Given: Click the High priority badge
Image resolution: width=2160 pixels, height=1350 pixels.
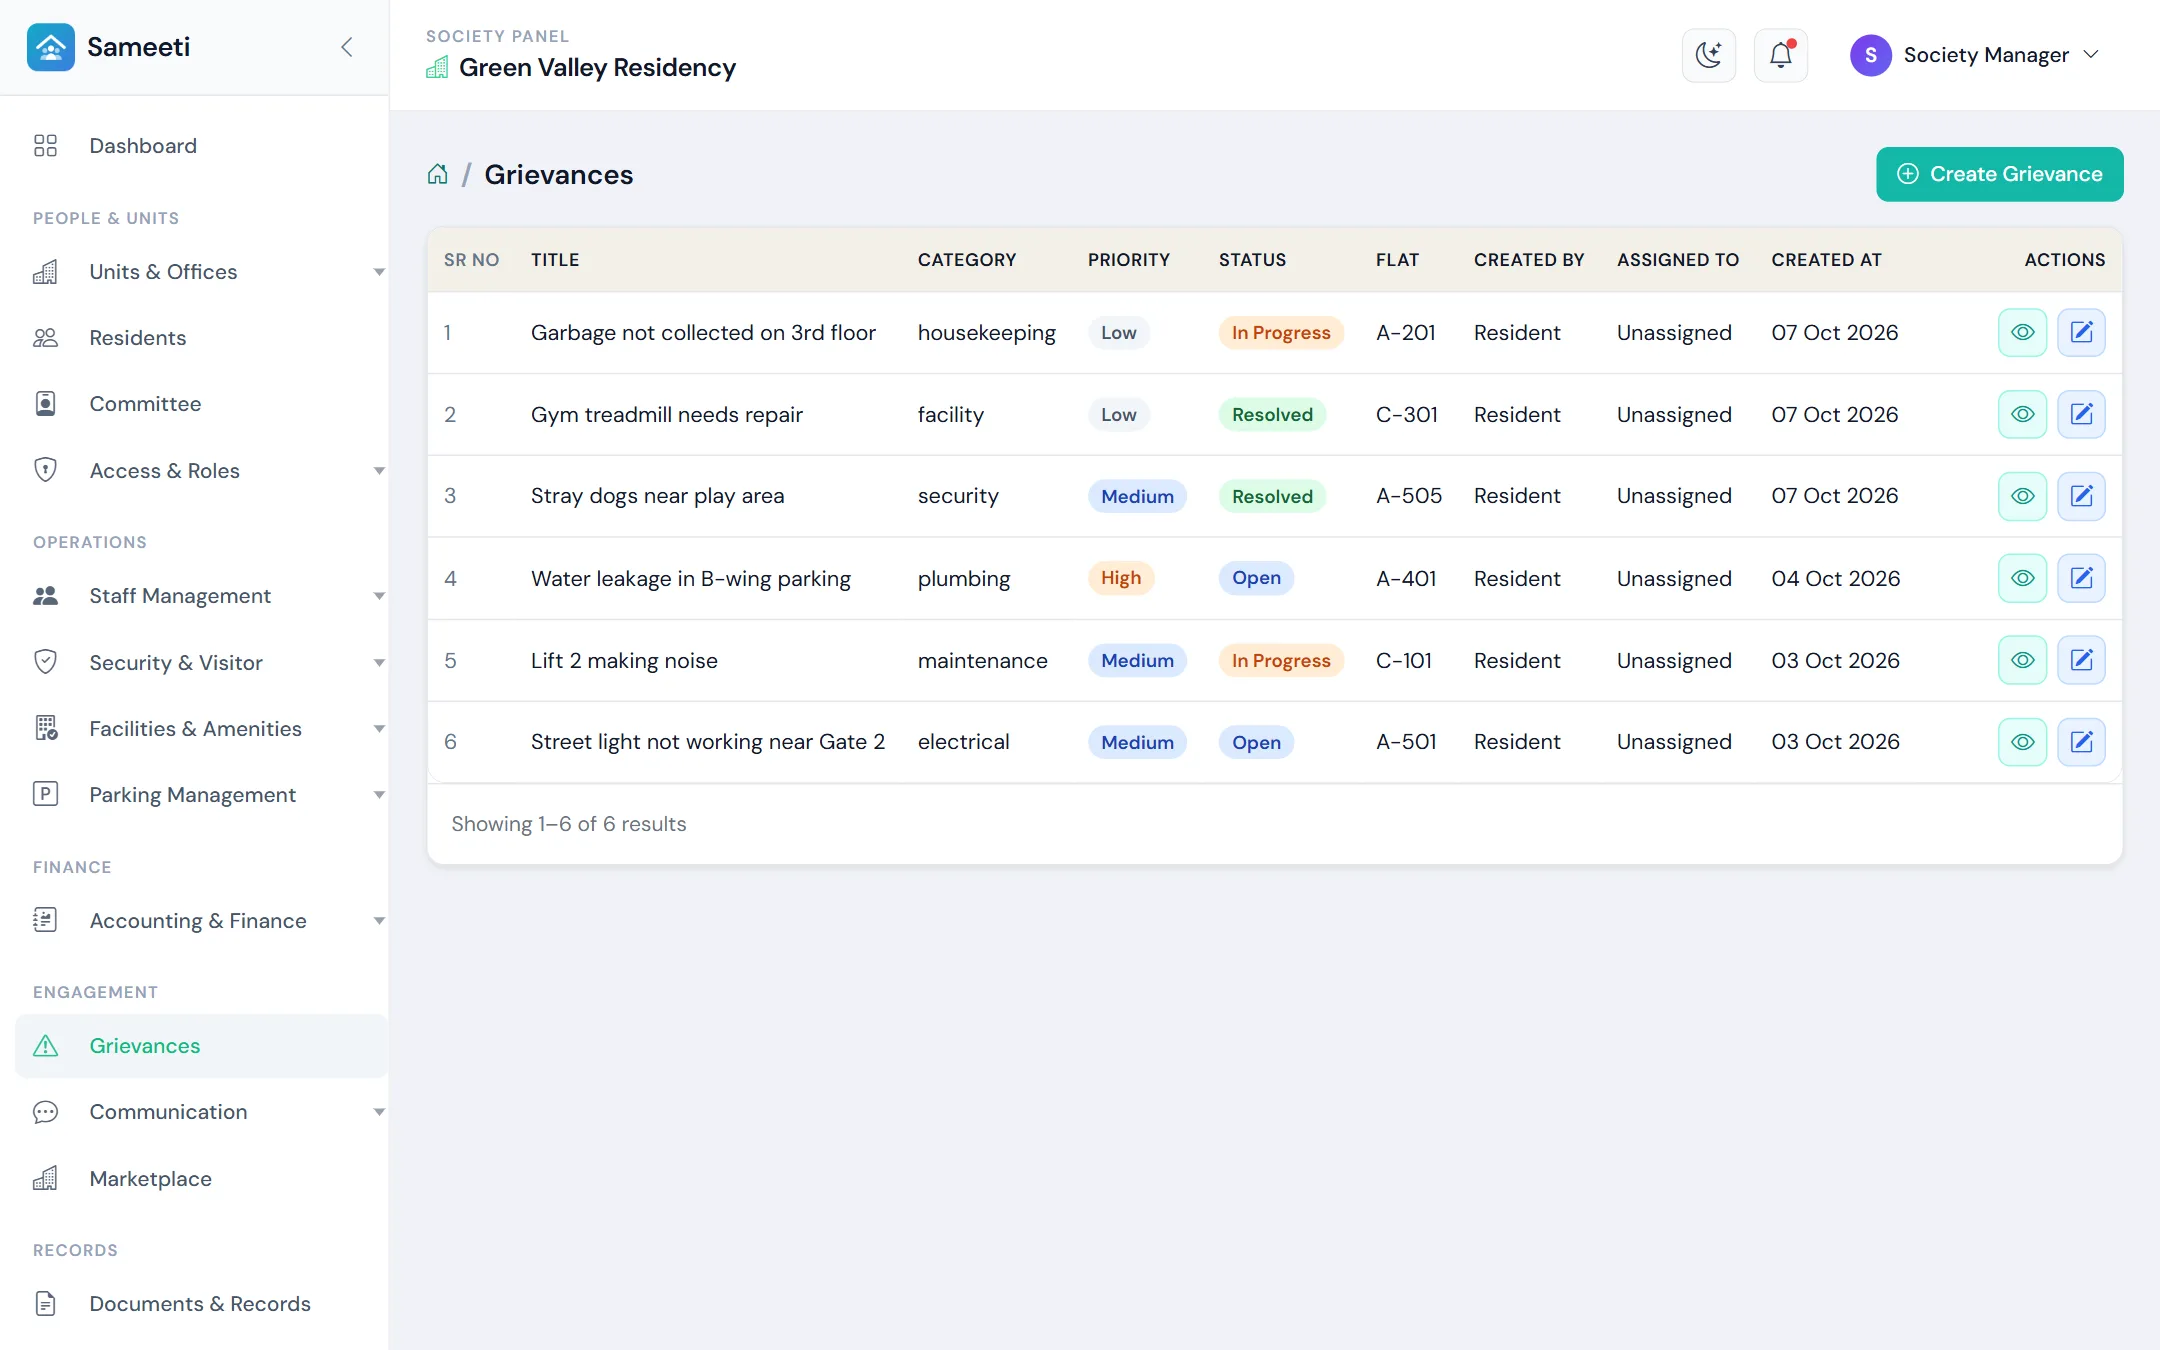Looking at the screenshot, I should coord(1121,578).
